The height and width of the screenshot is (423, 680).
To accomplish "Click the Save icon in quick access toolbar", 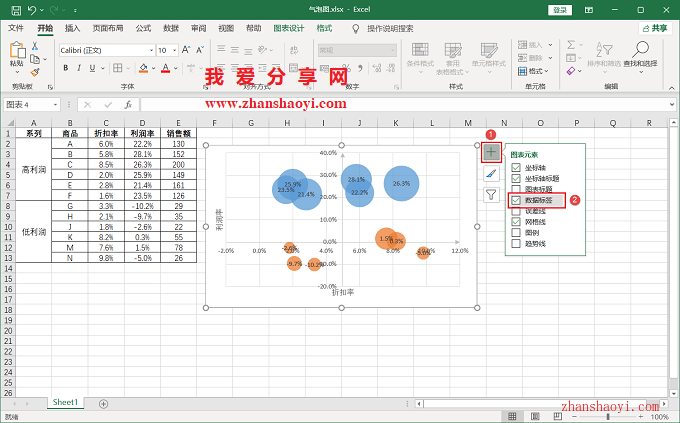I will pos(16,10).
